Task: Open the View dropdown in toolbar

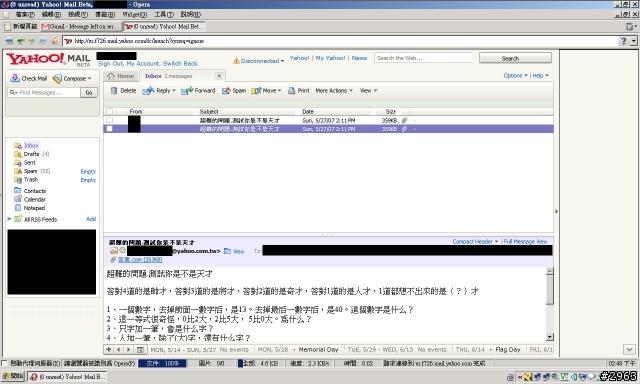Action: pos(368,91)
